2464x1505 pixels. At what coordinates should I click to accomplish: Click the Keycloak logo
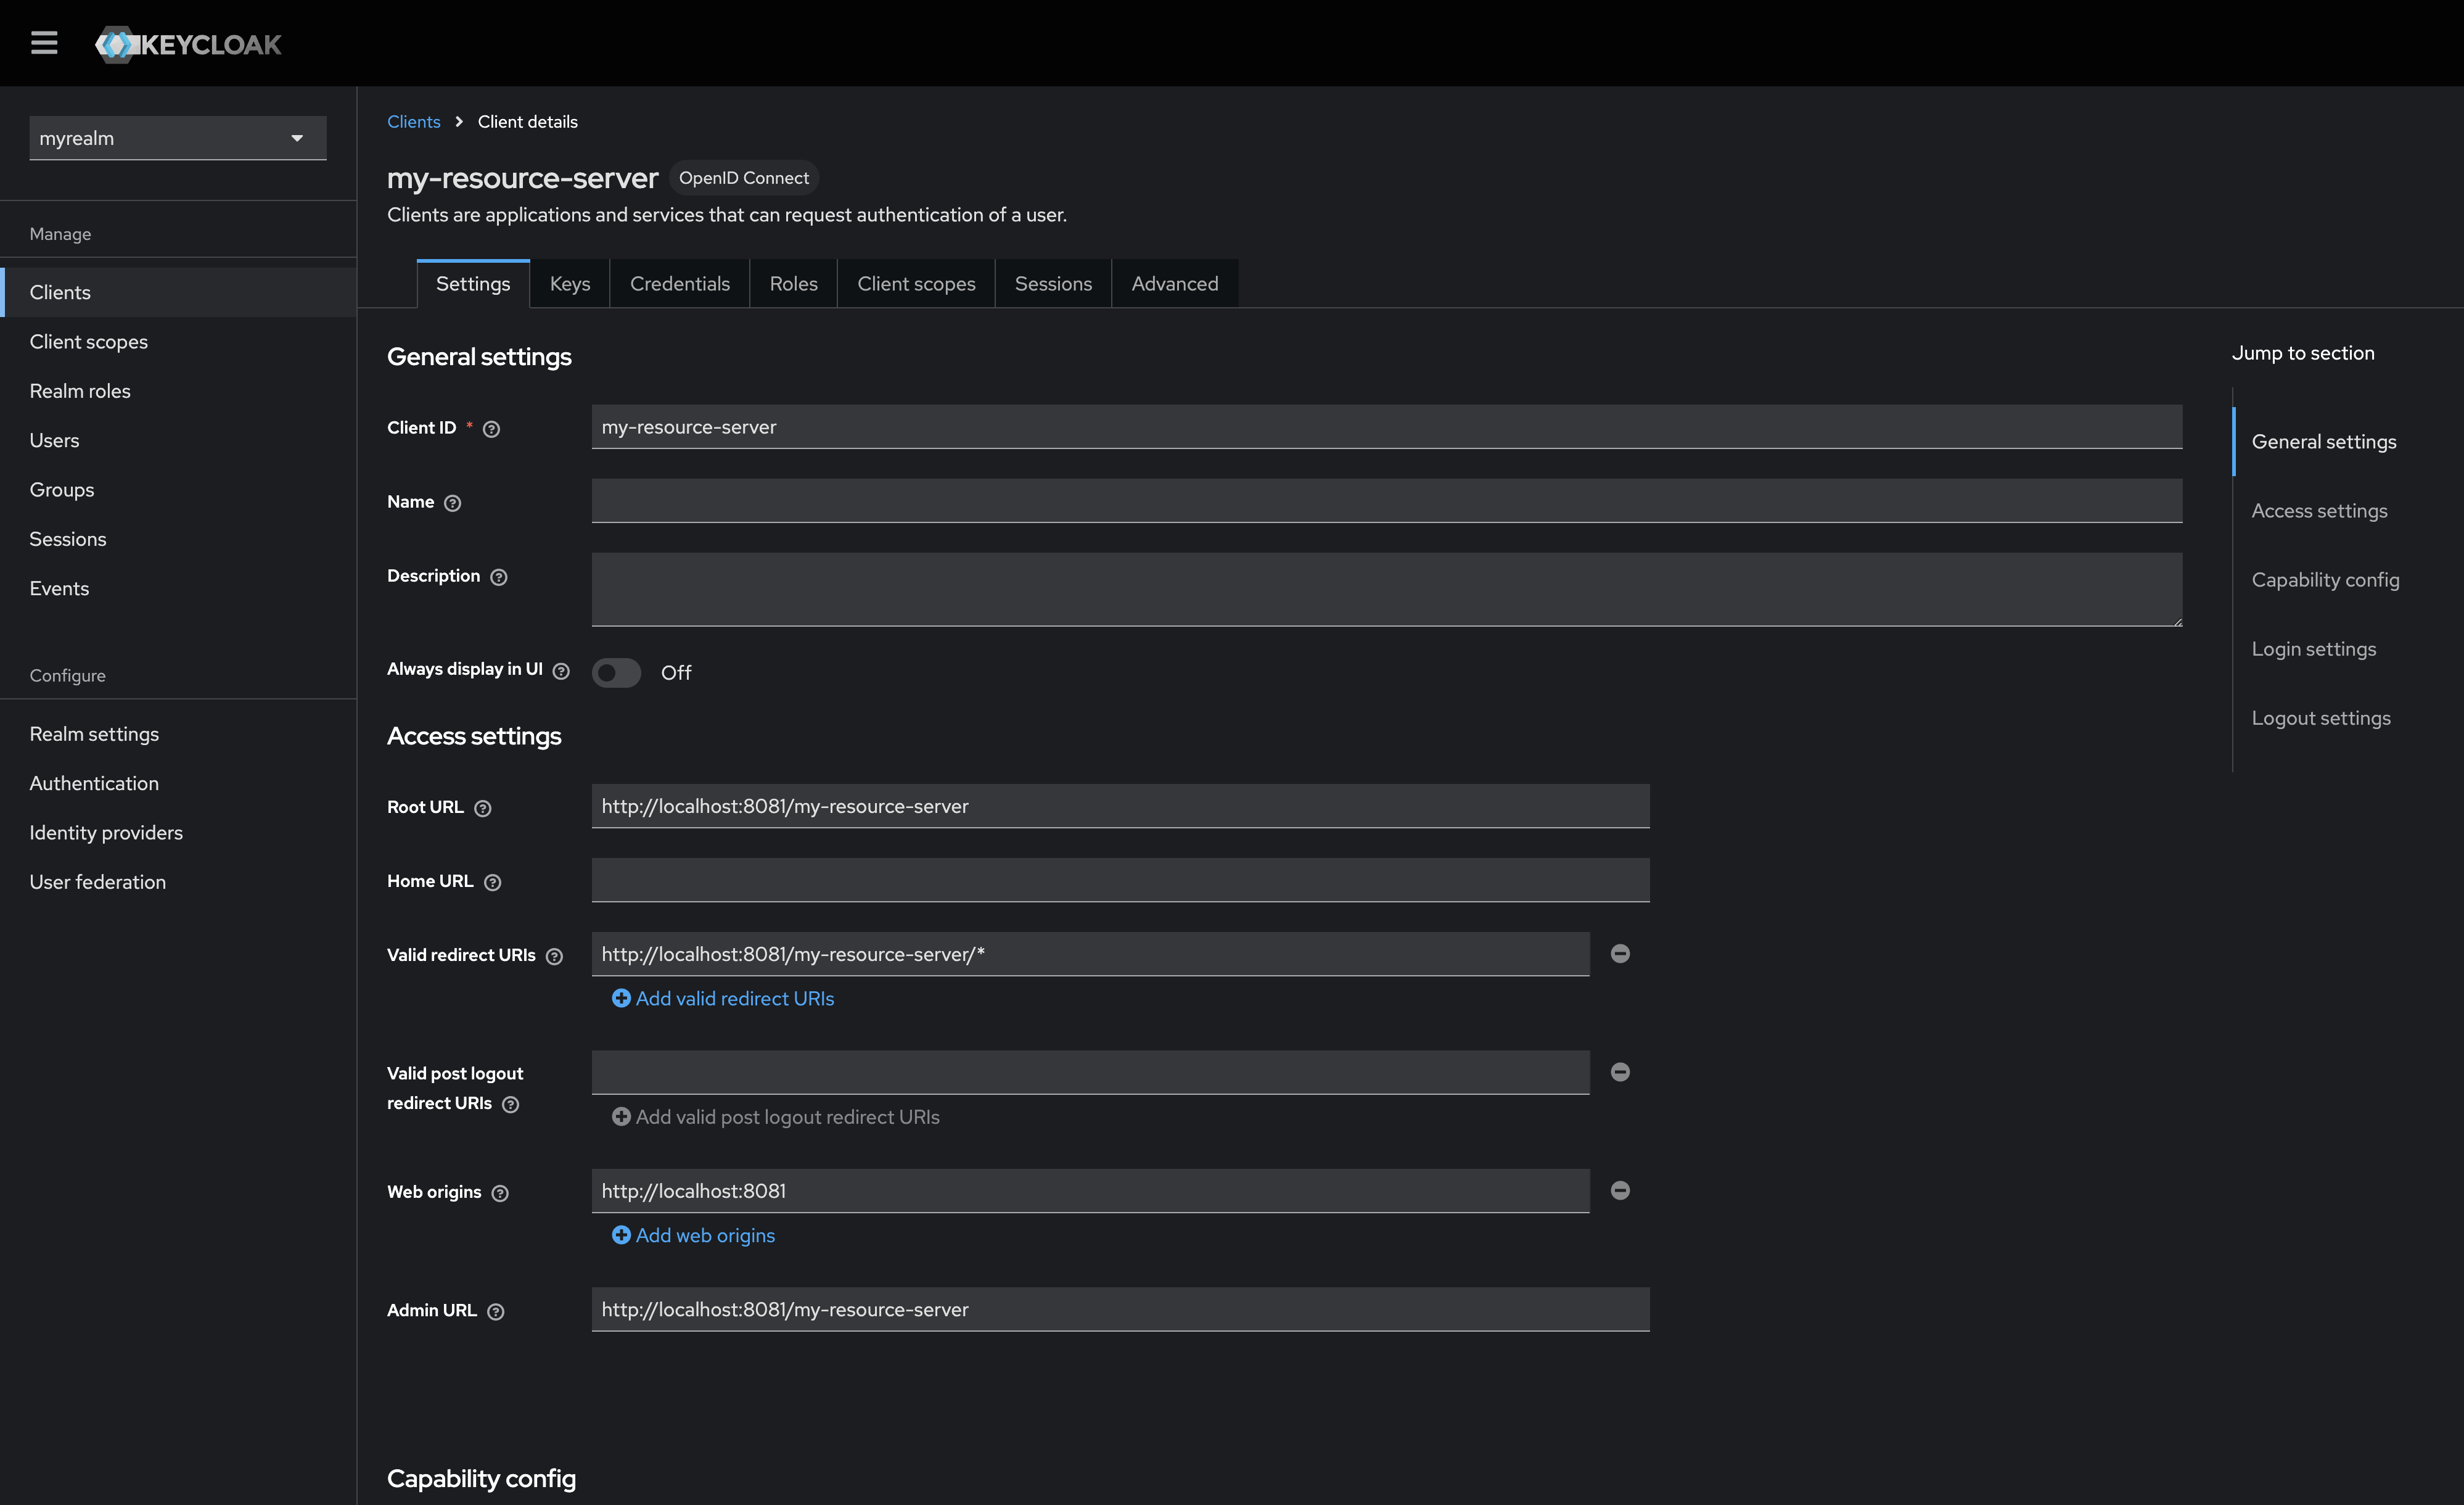pyautogui.click(x=188, y=44)
